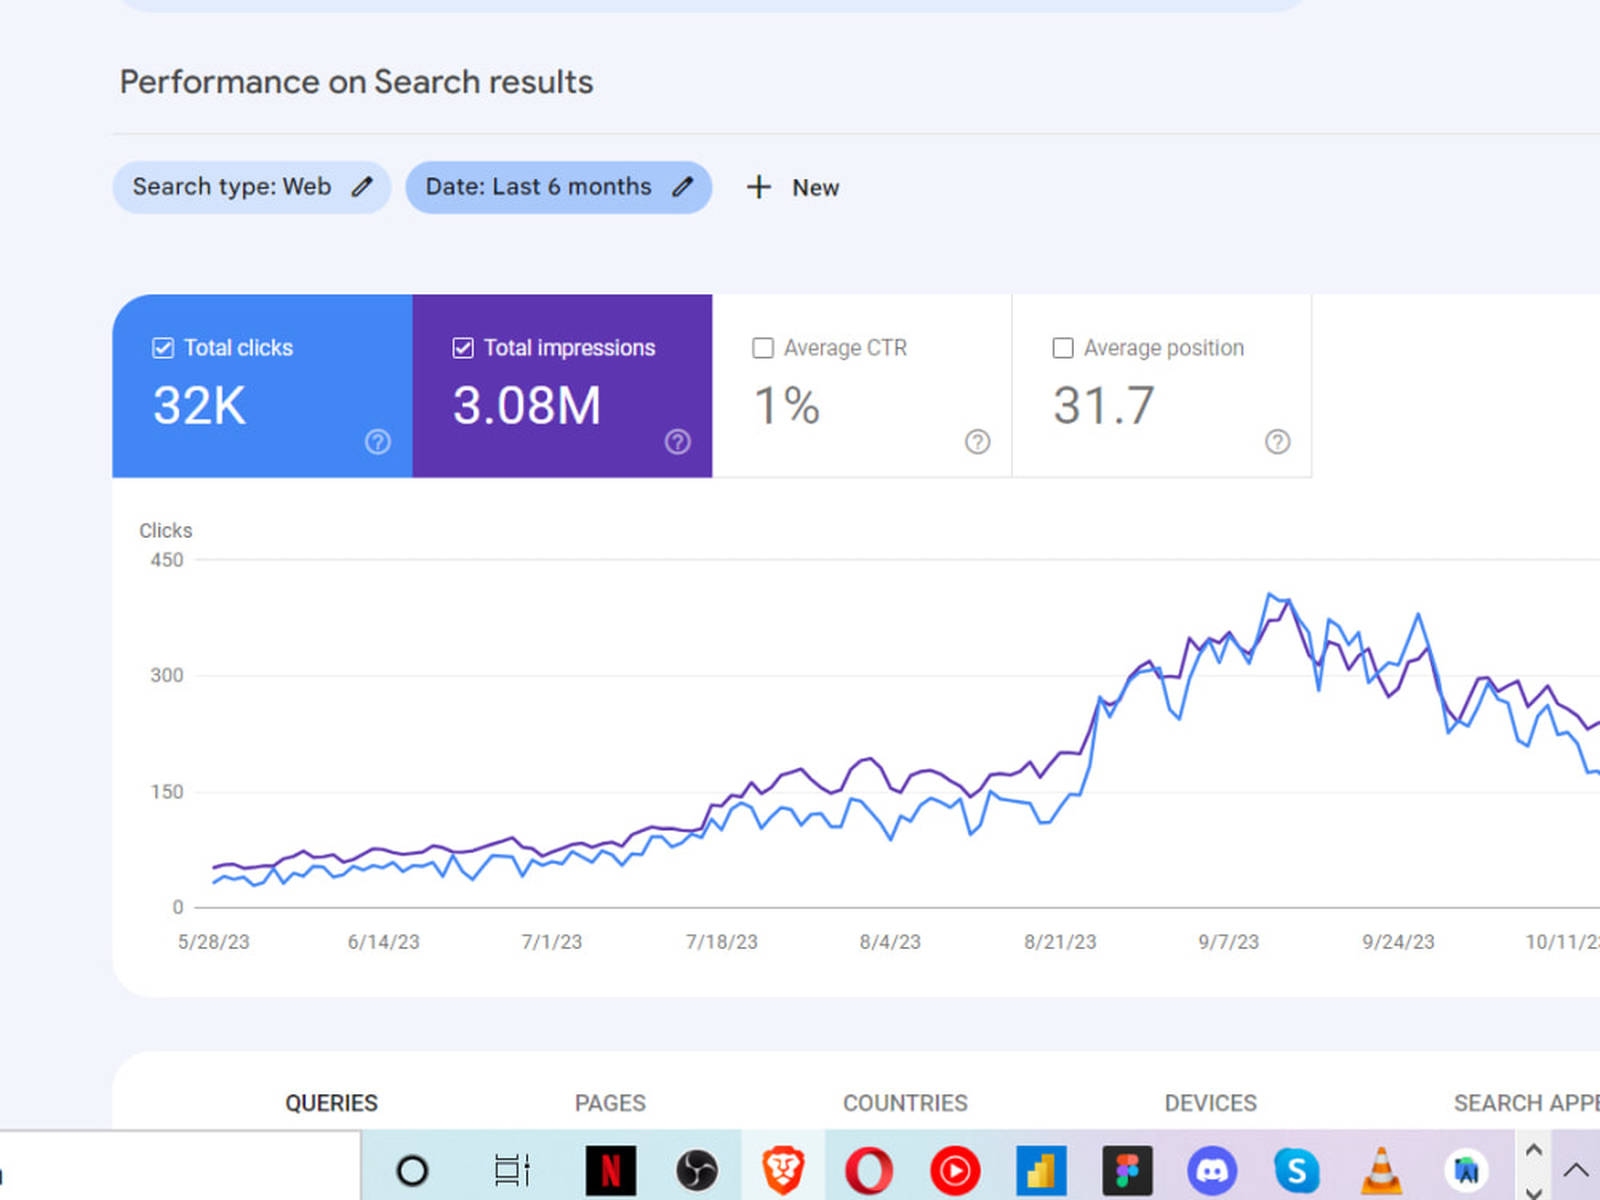Enable the Average CTR checkbox
The image size is (1600, 1200).
click(763, 348)
